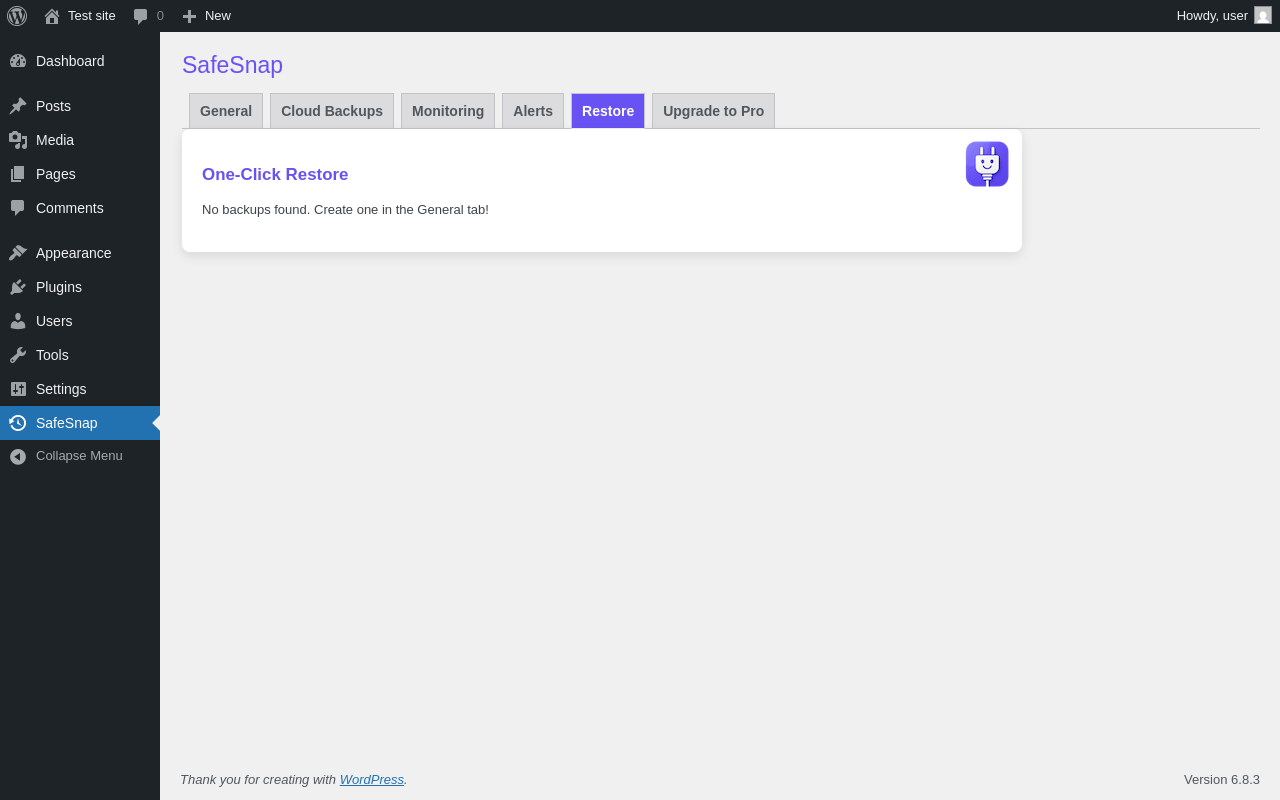The width and height of the screenshot is (1280, 800).
Task: Click the plus icon for New content
Action: point(189,16)
